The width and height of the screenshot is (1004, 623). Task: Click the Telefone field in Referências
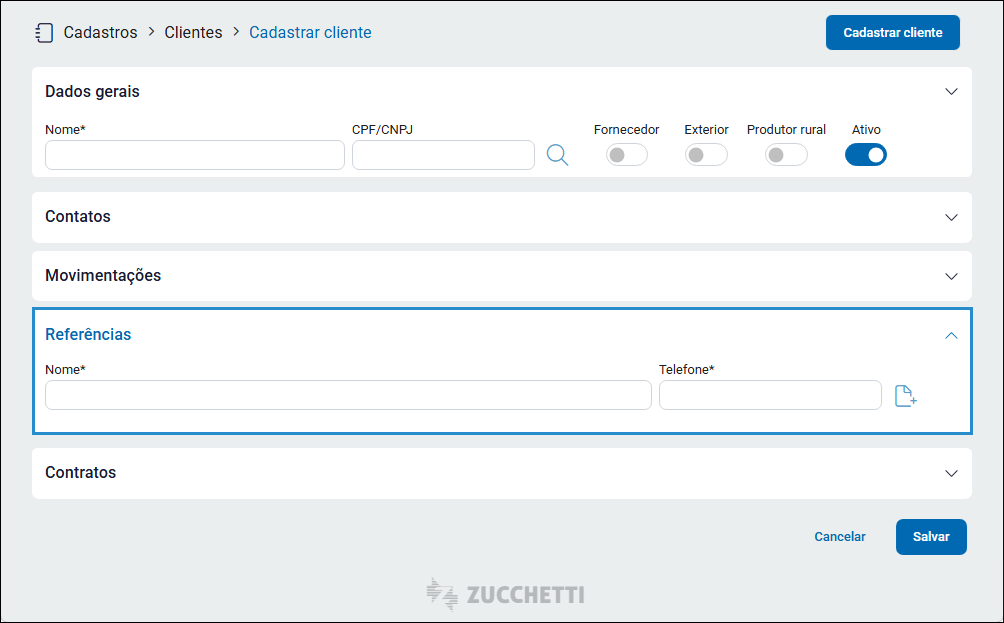click(x=770, y=395)
